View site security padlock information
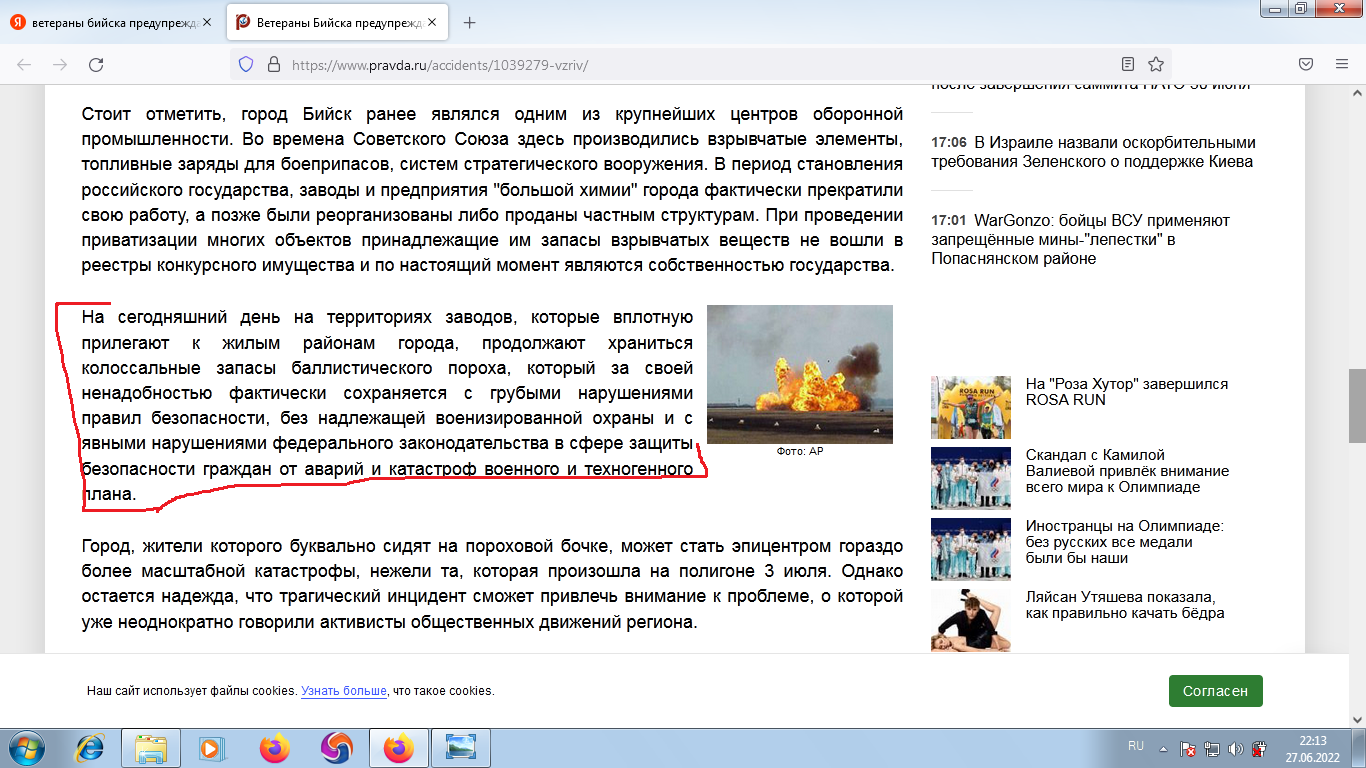1366x768 pixels. [272, 65]
